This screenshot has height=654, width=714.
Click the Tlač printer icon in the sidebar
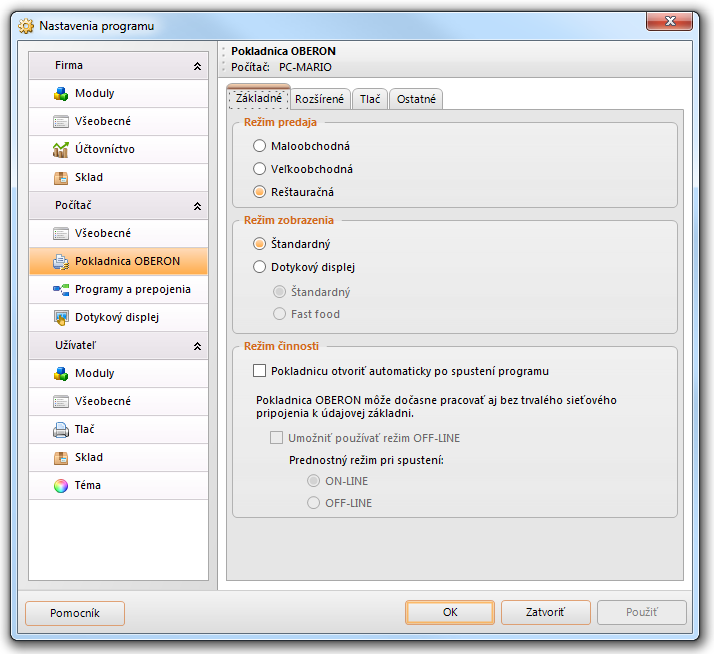pos(60,429)
